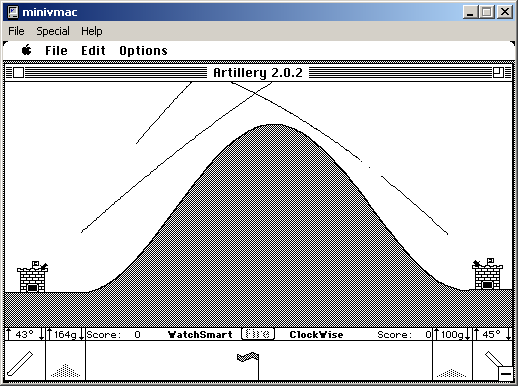
Task: Decrease right powder charge with down arrow beside 100g
Action: [468, 334]
